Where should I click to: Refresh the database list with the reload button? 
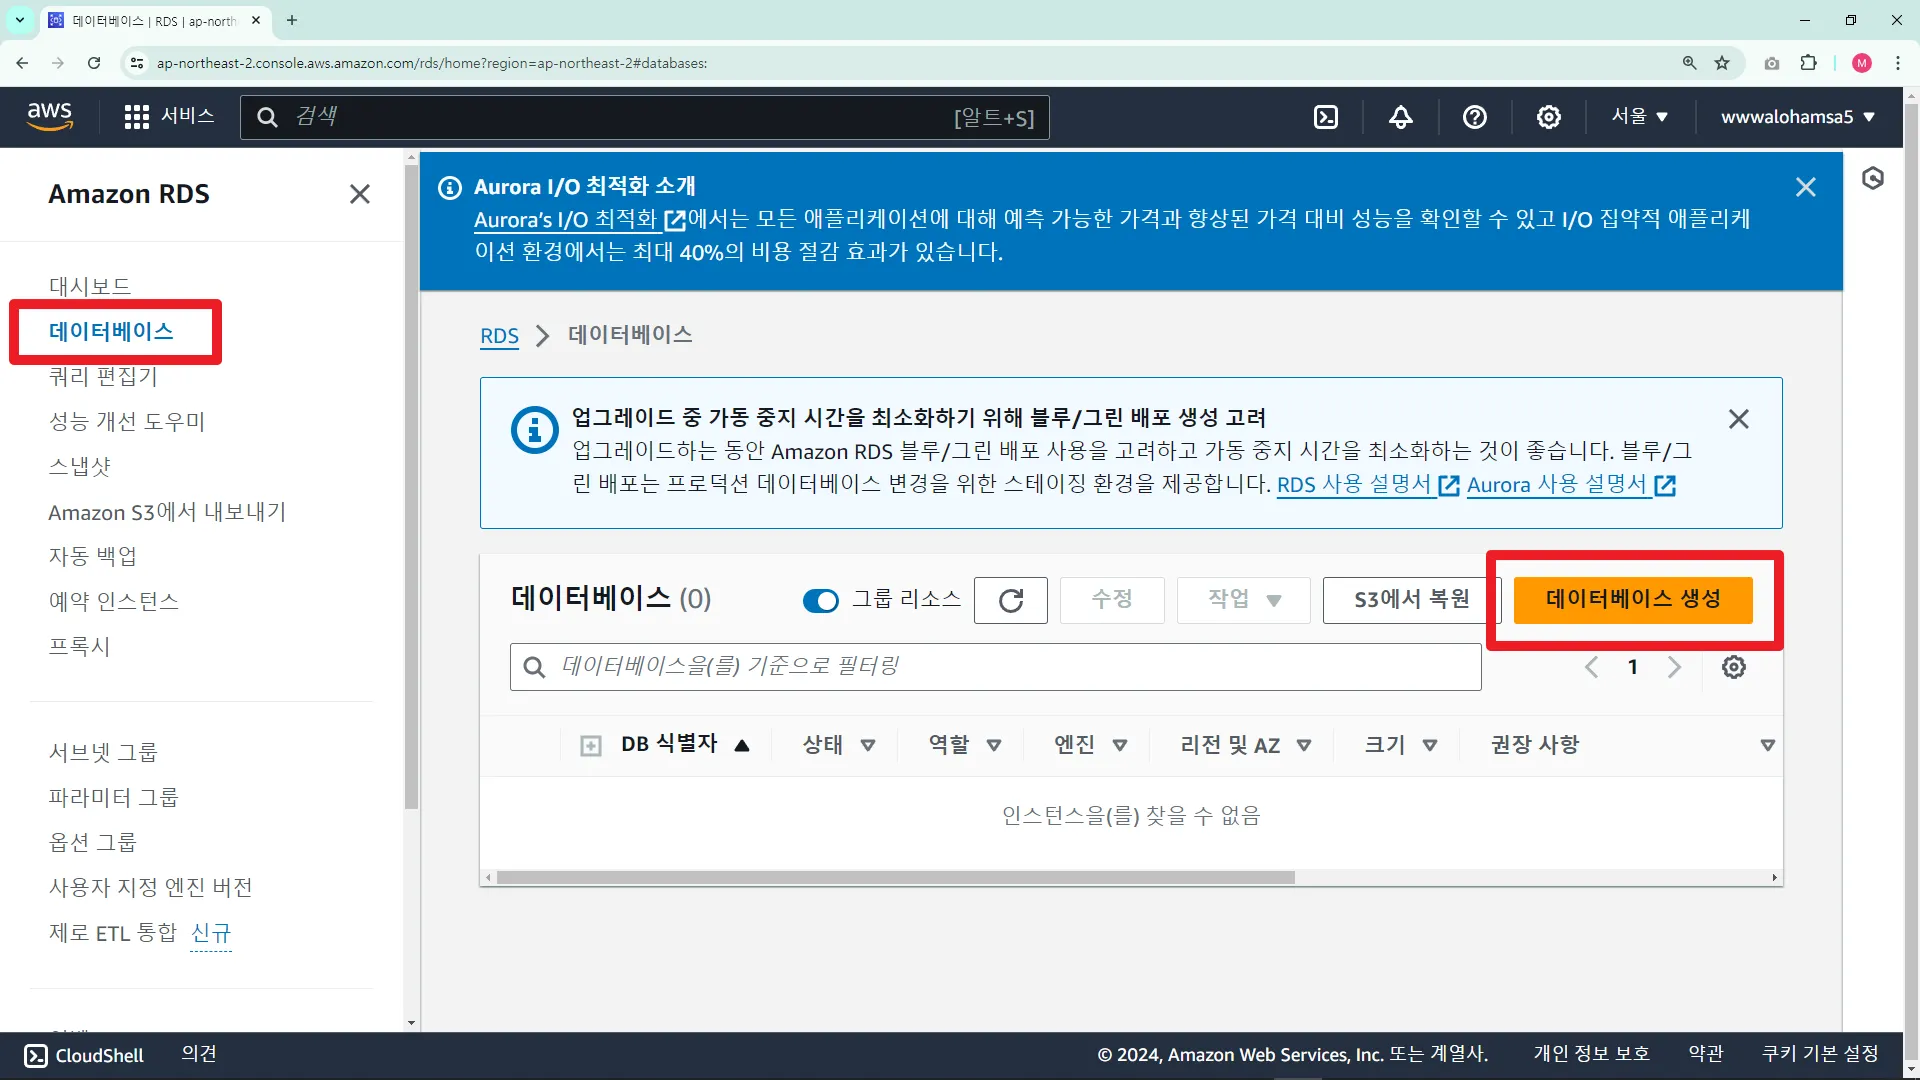click(x=1010, y=600)
